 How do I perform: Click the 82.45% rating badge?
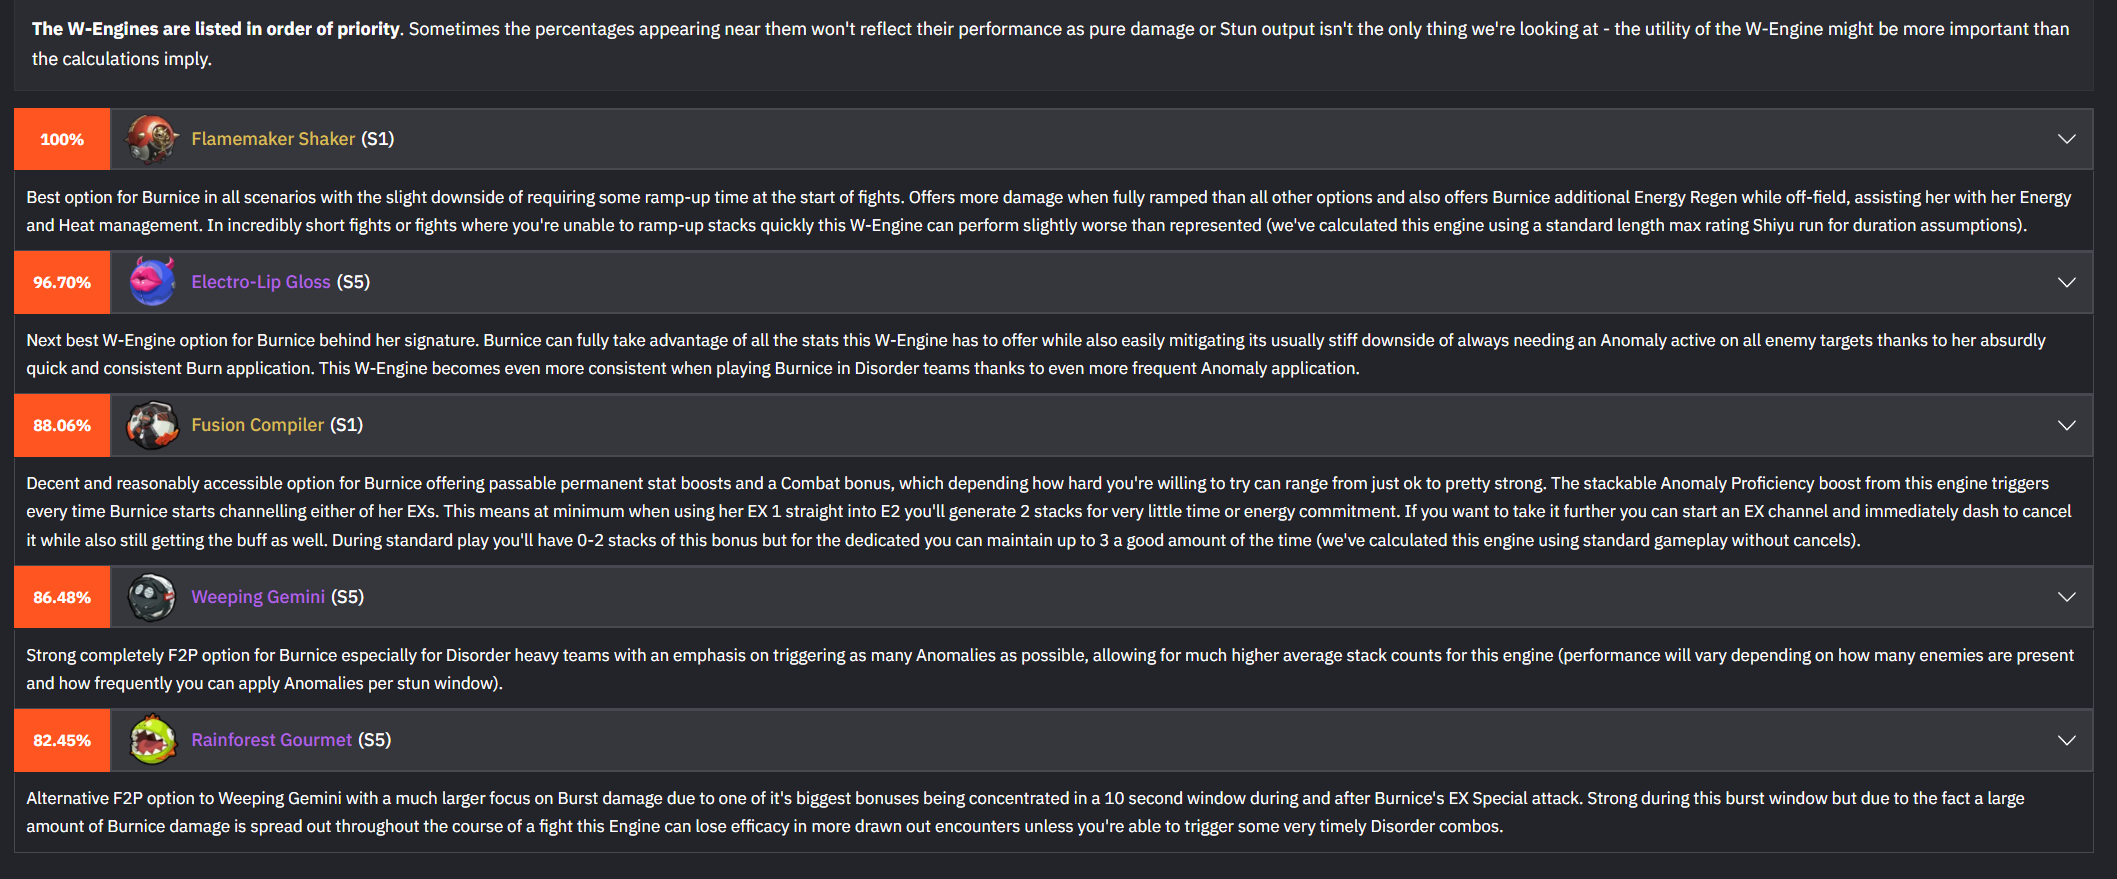(x=62, y=740)
